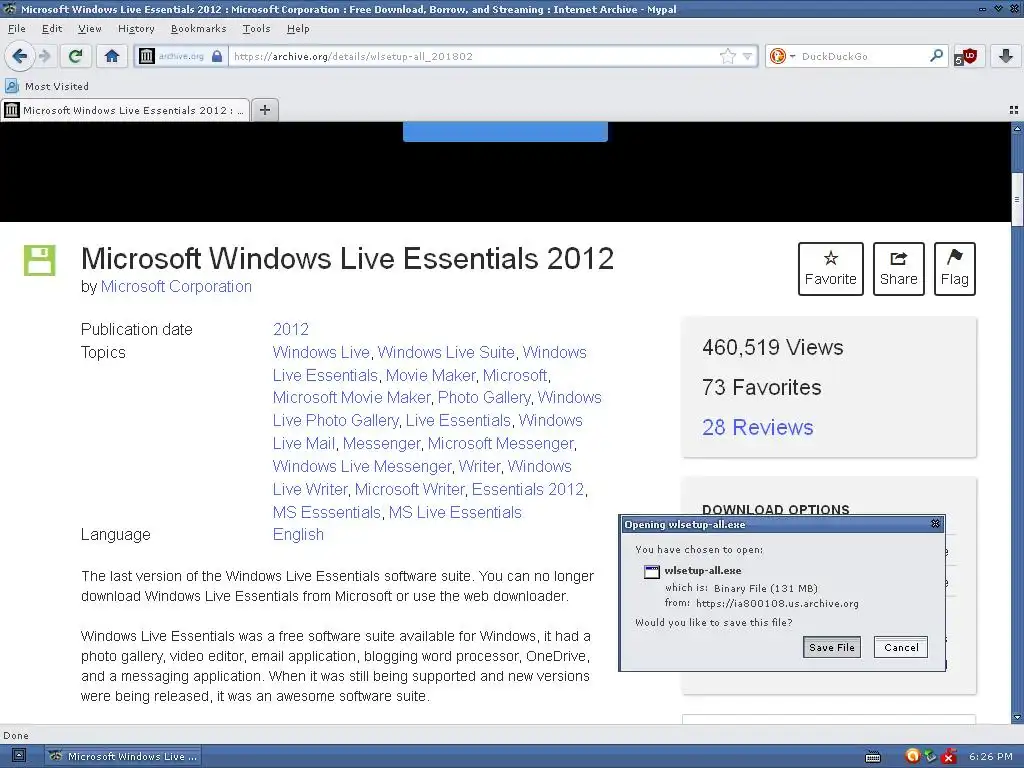
Task: Open the Most Visited bookmarks folder
Action: tap(47, 86)
